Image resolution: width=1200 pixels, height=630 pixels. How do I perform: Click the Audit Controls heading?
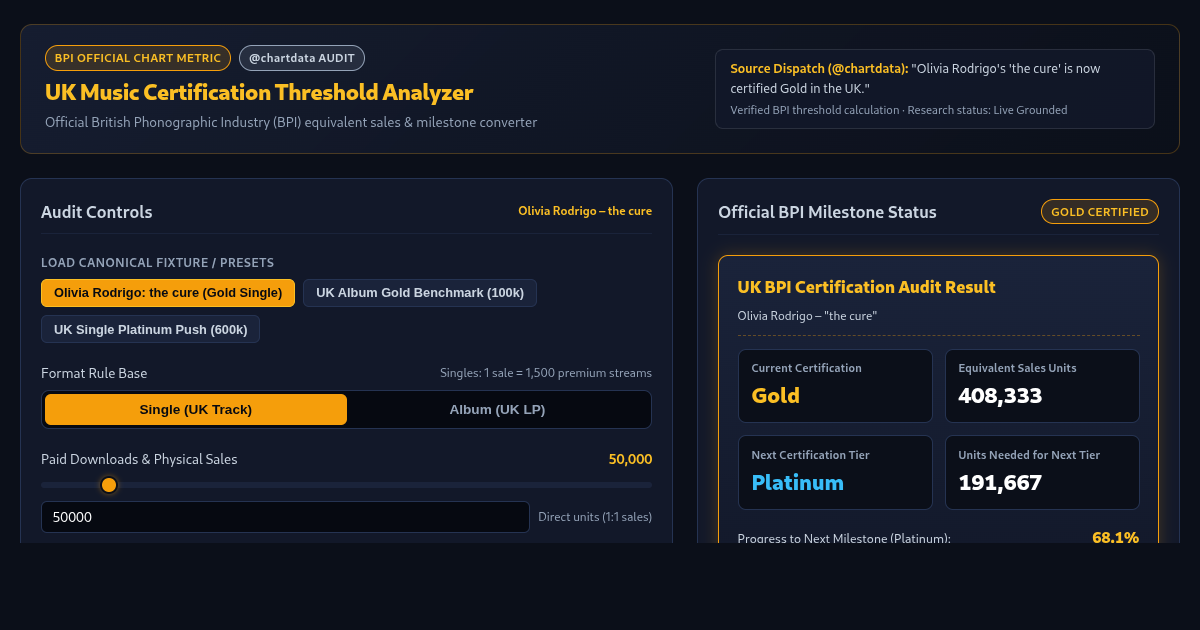[97, 212]
